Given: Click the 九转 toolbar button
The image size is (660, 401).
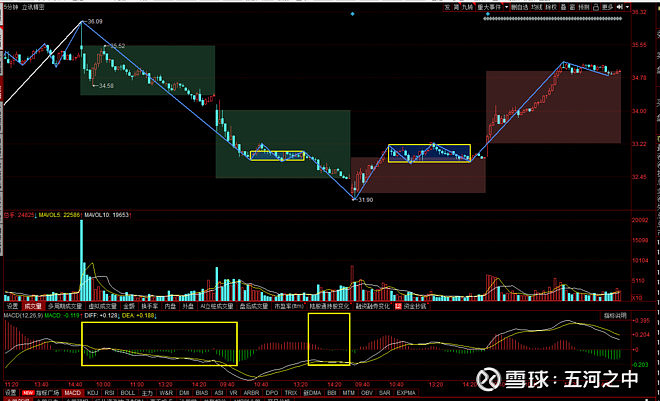Looking at the screenshot, I should pyautogui.click(x=468, y=7).
